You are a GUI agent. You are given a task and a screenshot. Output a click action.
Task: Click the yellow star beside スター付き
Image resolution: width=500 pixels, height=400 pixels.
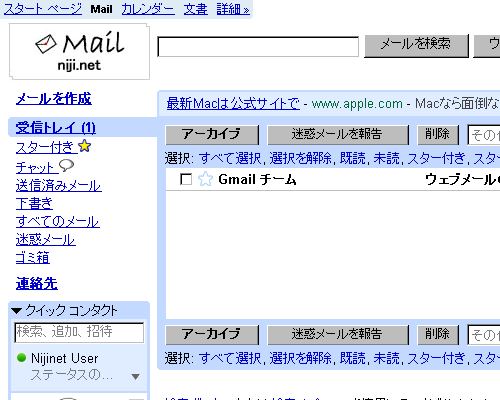click(x=85, y=146)
